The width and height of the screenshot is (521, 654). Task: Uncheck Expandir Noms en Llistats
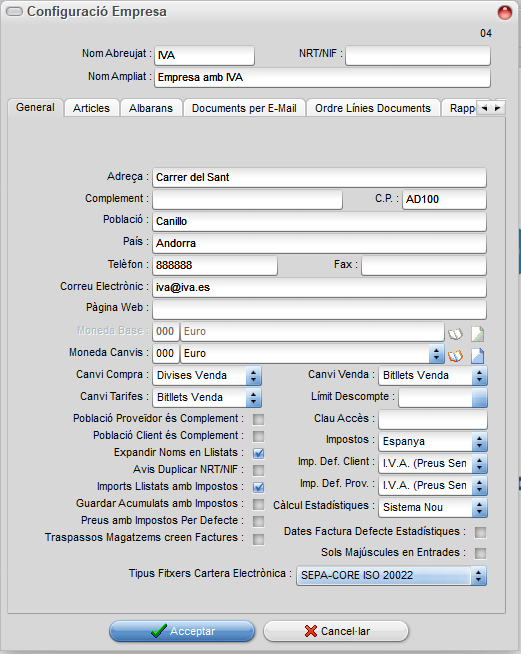(259, 453)
